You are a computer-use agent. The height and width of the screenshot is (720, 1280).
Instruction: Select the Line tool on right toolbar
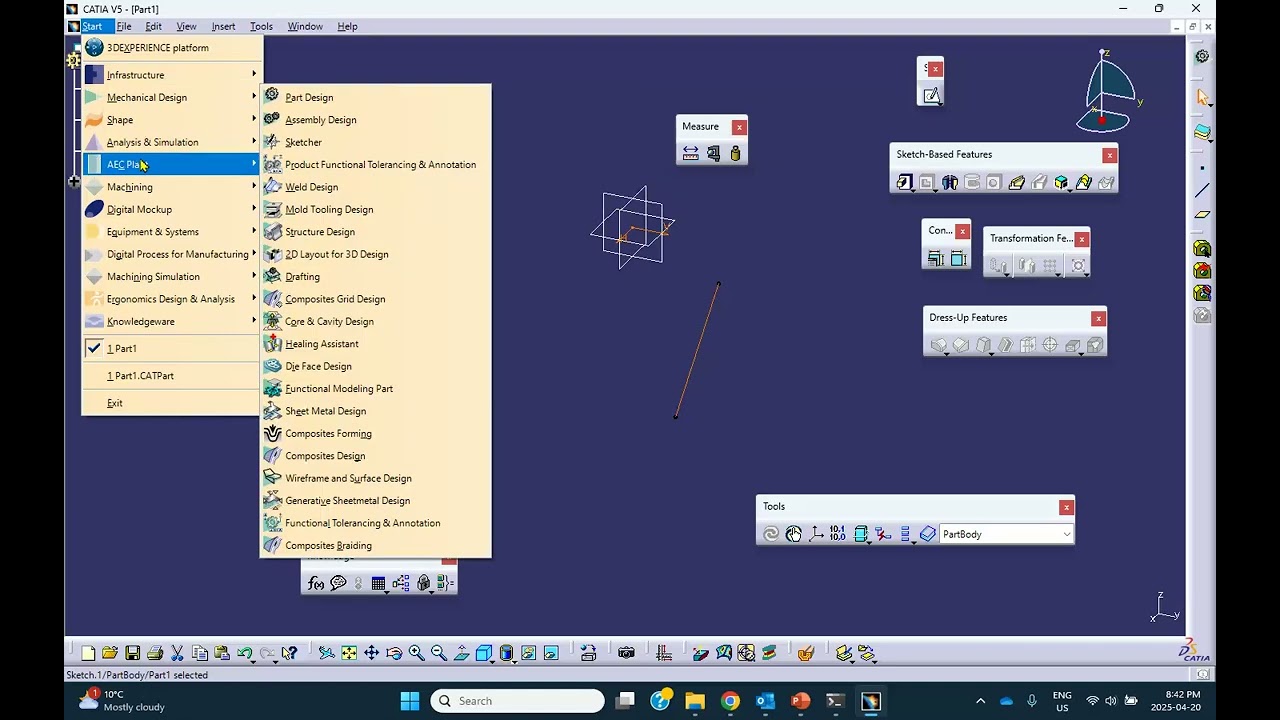point(1202,190)
